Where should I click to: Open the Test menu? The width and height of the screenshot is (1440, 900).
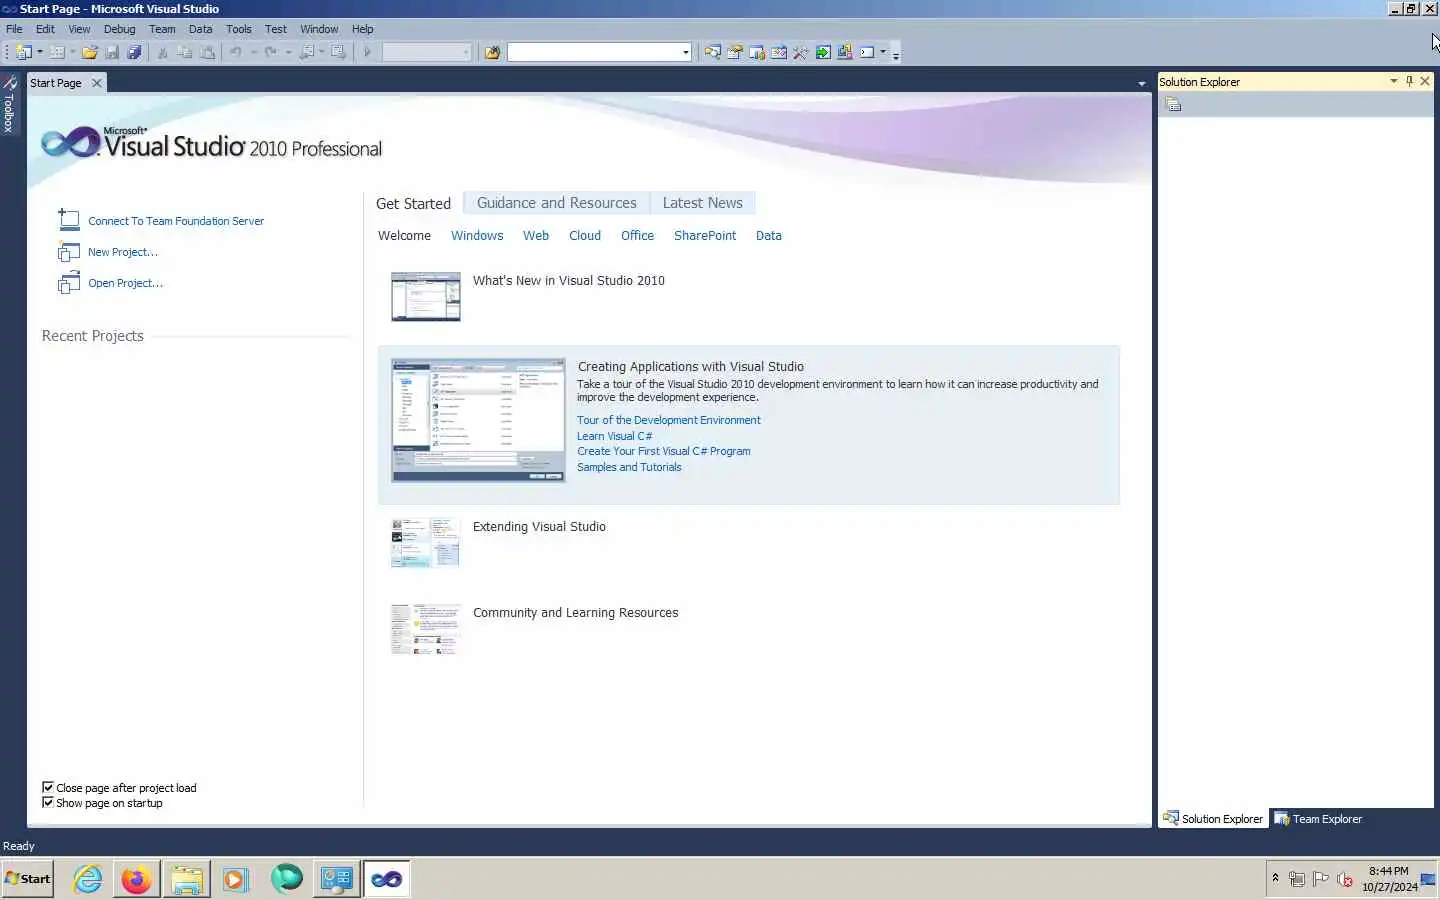point(276,29)
